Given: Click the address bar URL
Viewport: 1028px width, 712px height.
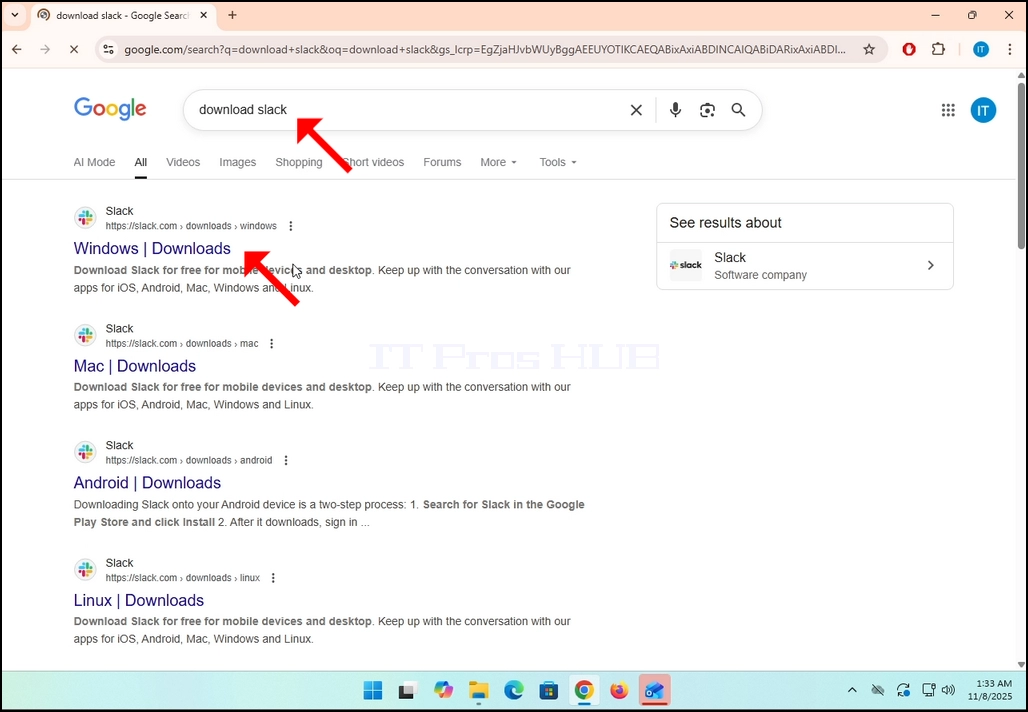Looking at the screenshot, I should point(484,49).
